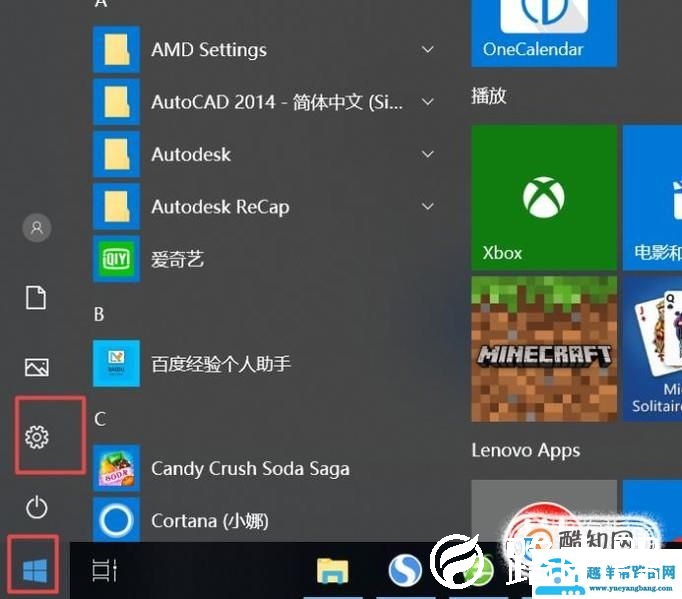
Task: Open the Xbox tile
Action: pos(544,197)
